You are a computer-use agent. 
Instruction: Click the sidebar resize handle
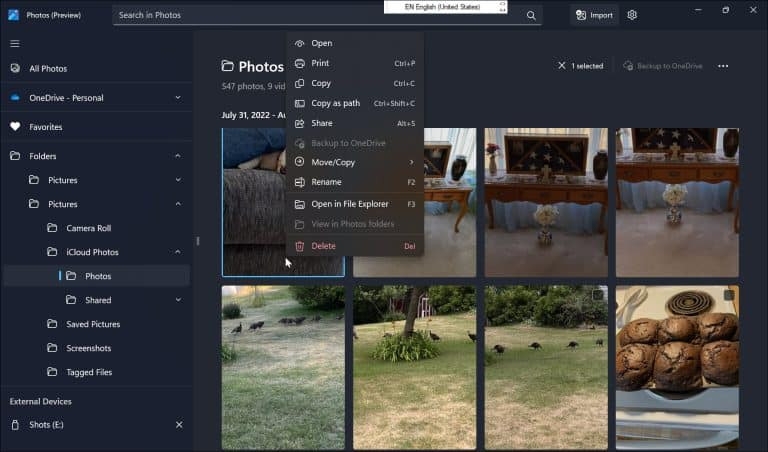[x=198, y=241]
